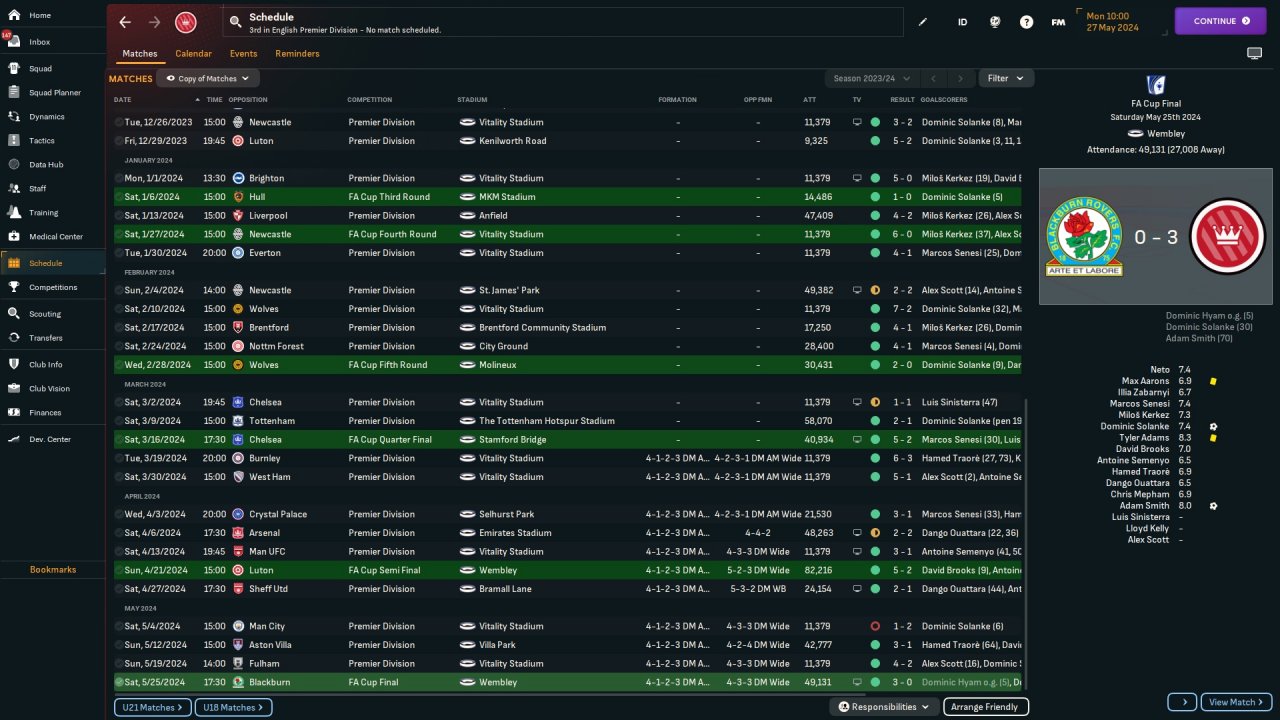Open Squad Planner in the sidebar
This screenshot has width=1280, height=720.
53,93
